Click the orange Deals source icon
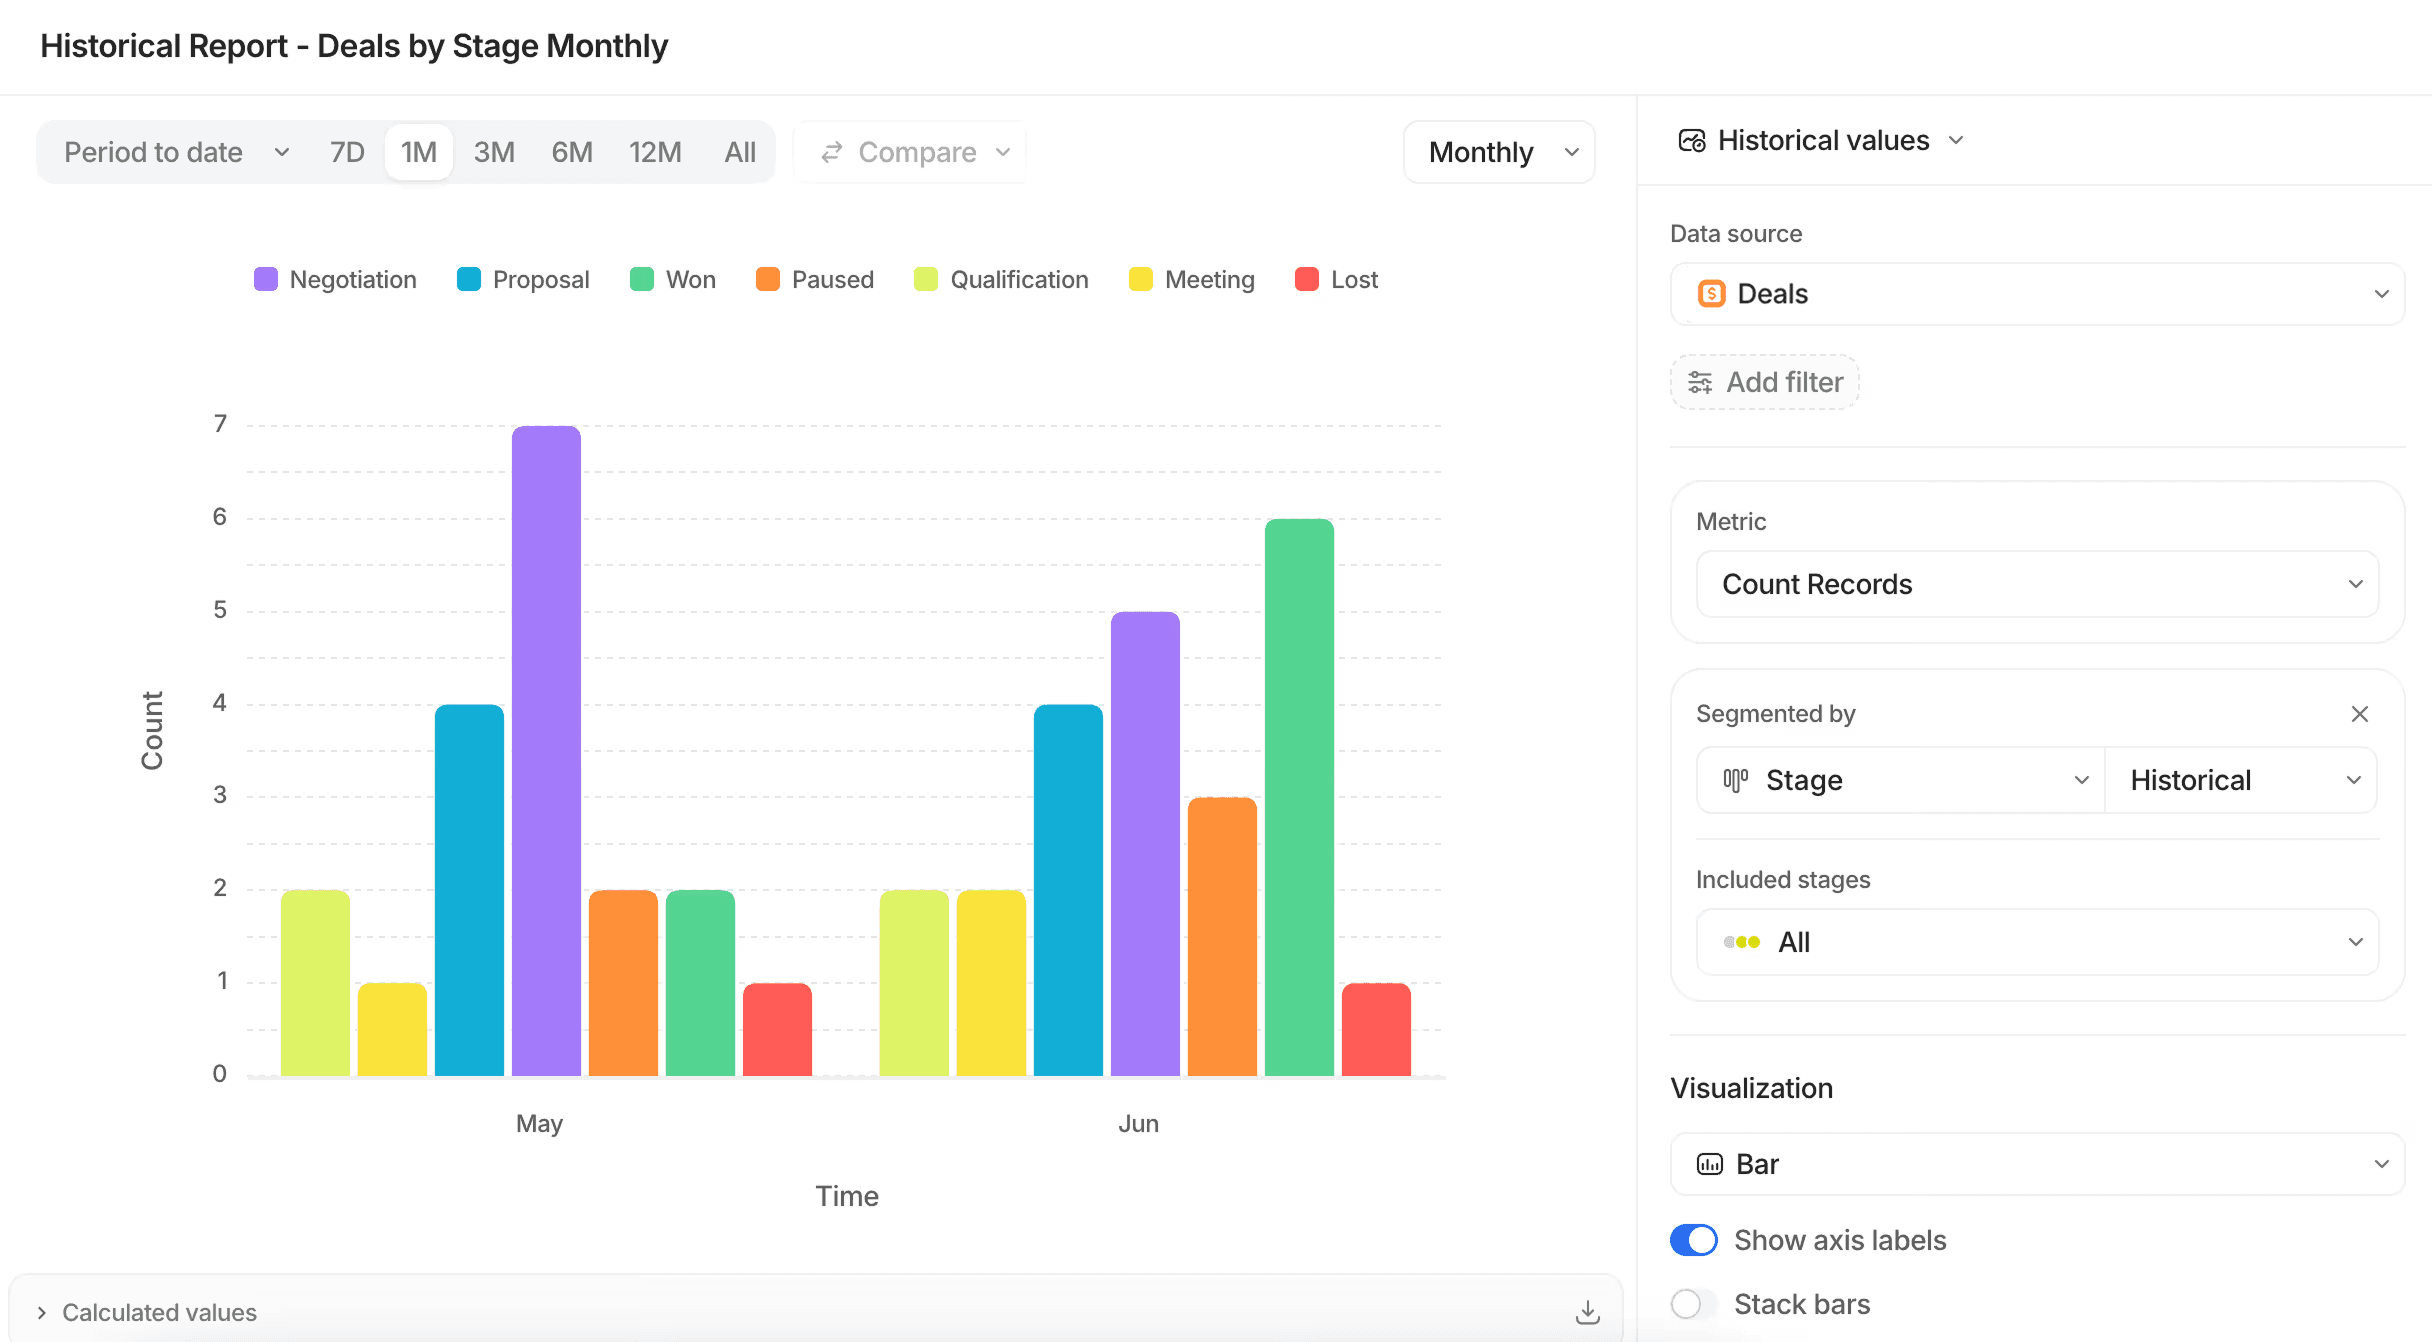The width and height of the screenshot is (2432, 1342). pyautogui.click(x=1711, y=294)
